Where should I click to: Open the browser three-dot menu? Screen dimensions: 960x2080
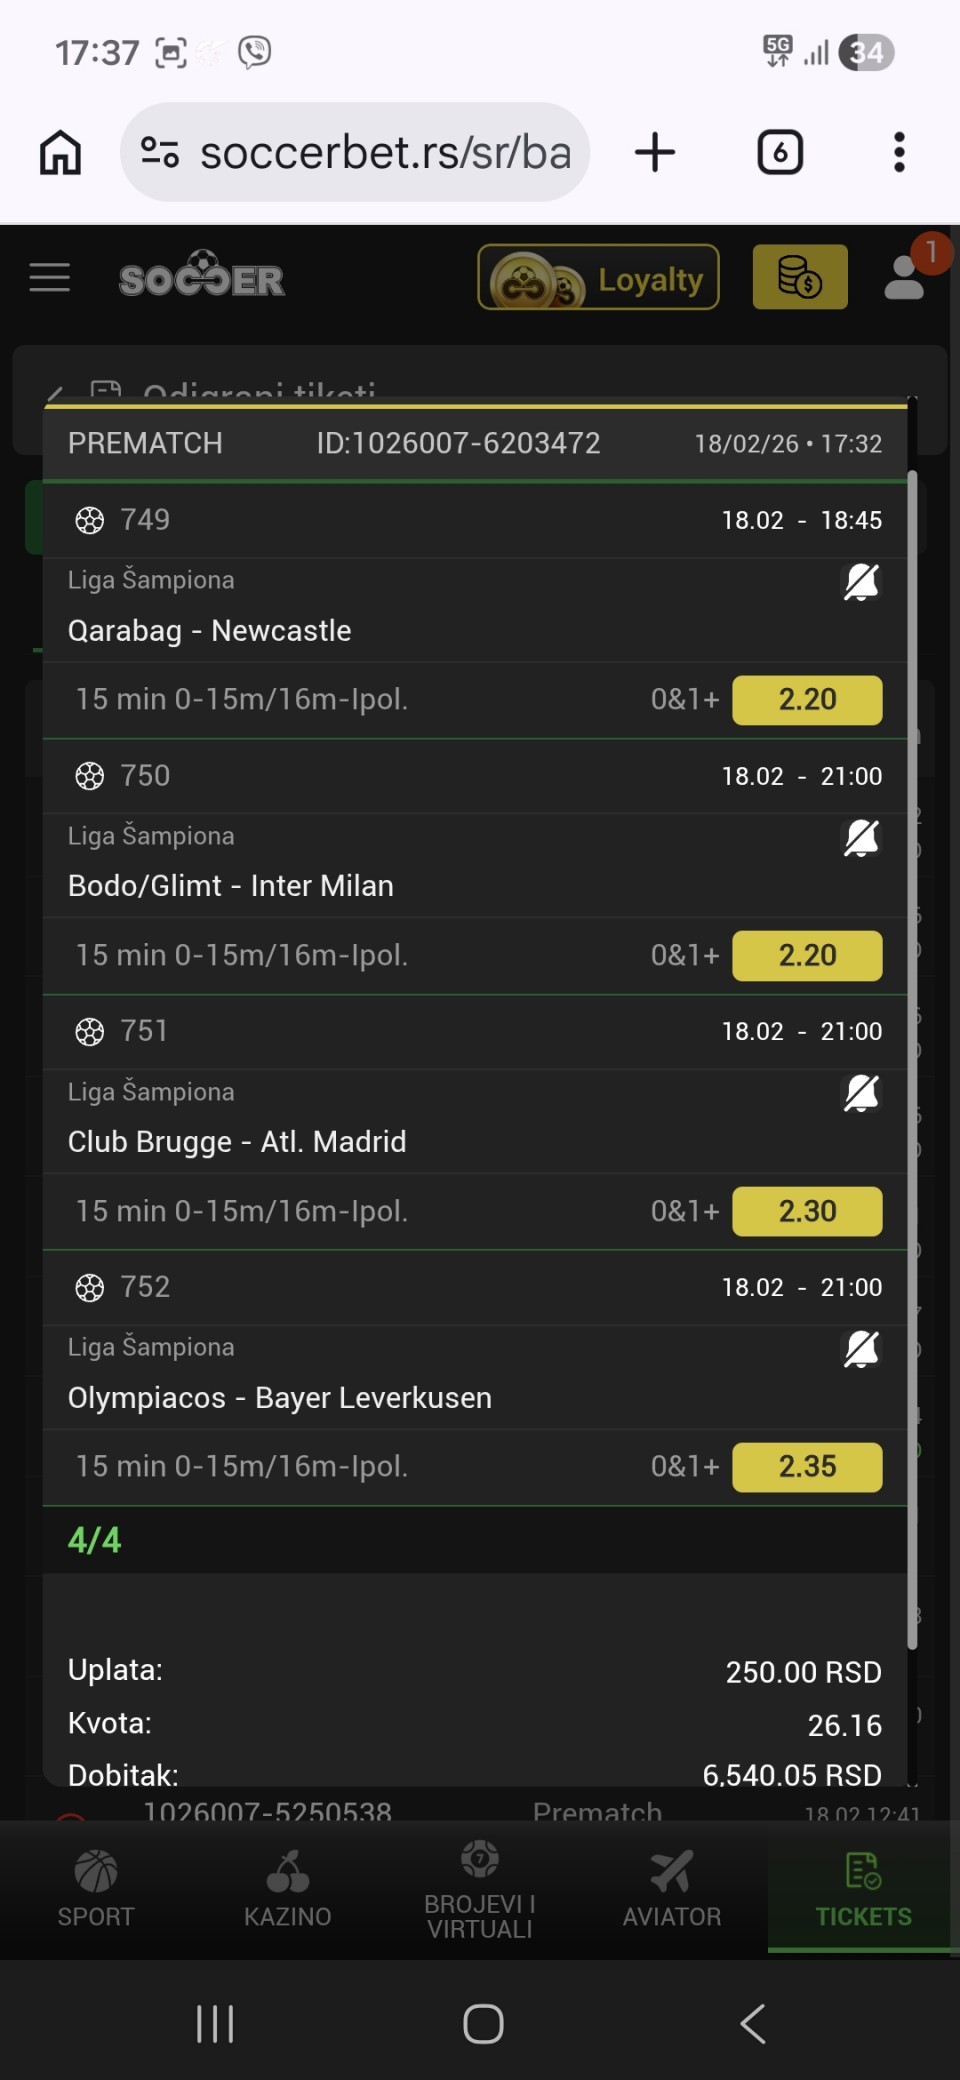(x=899, y=153)
